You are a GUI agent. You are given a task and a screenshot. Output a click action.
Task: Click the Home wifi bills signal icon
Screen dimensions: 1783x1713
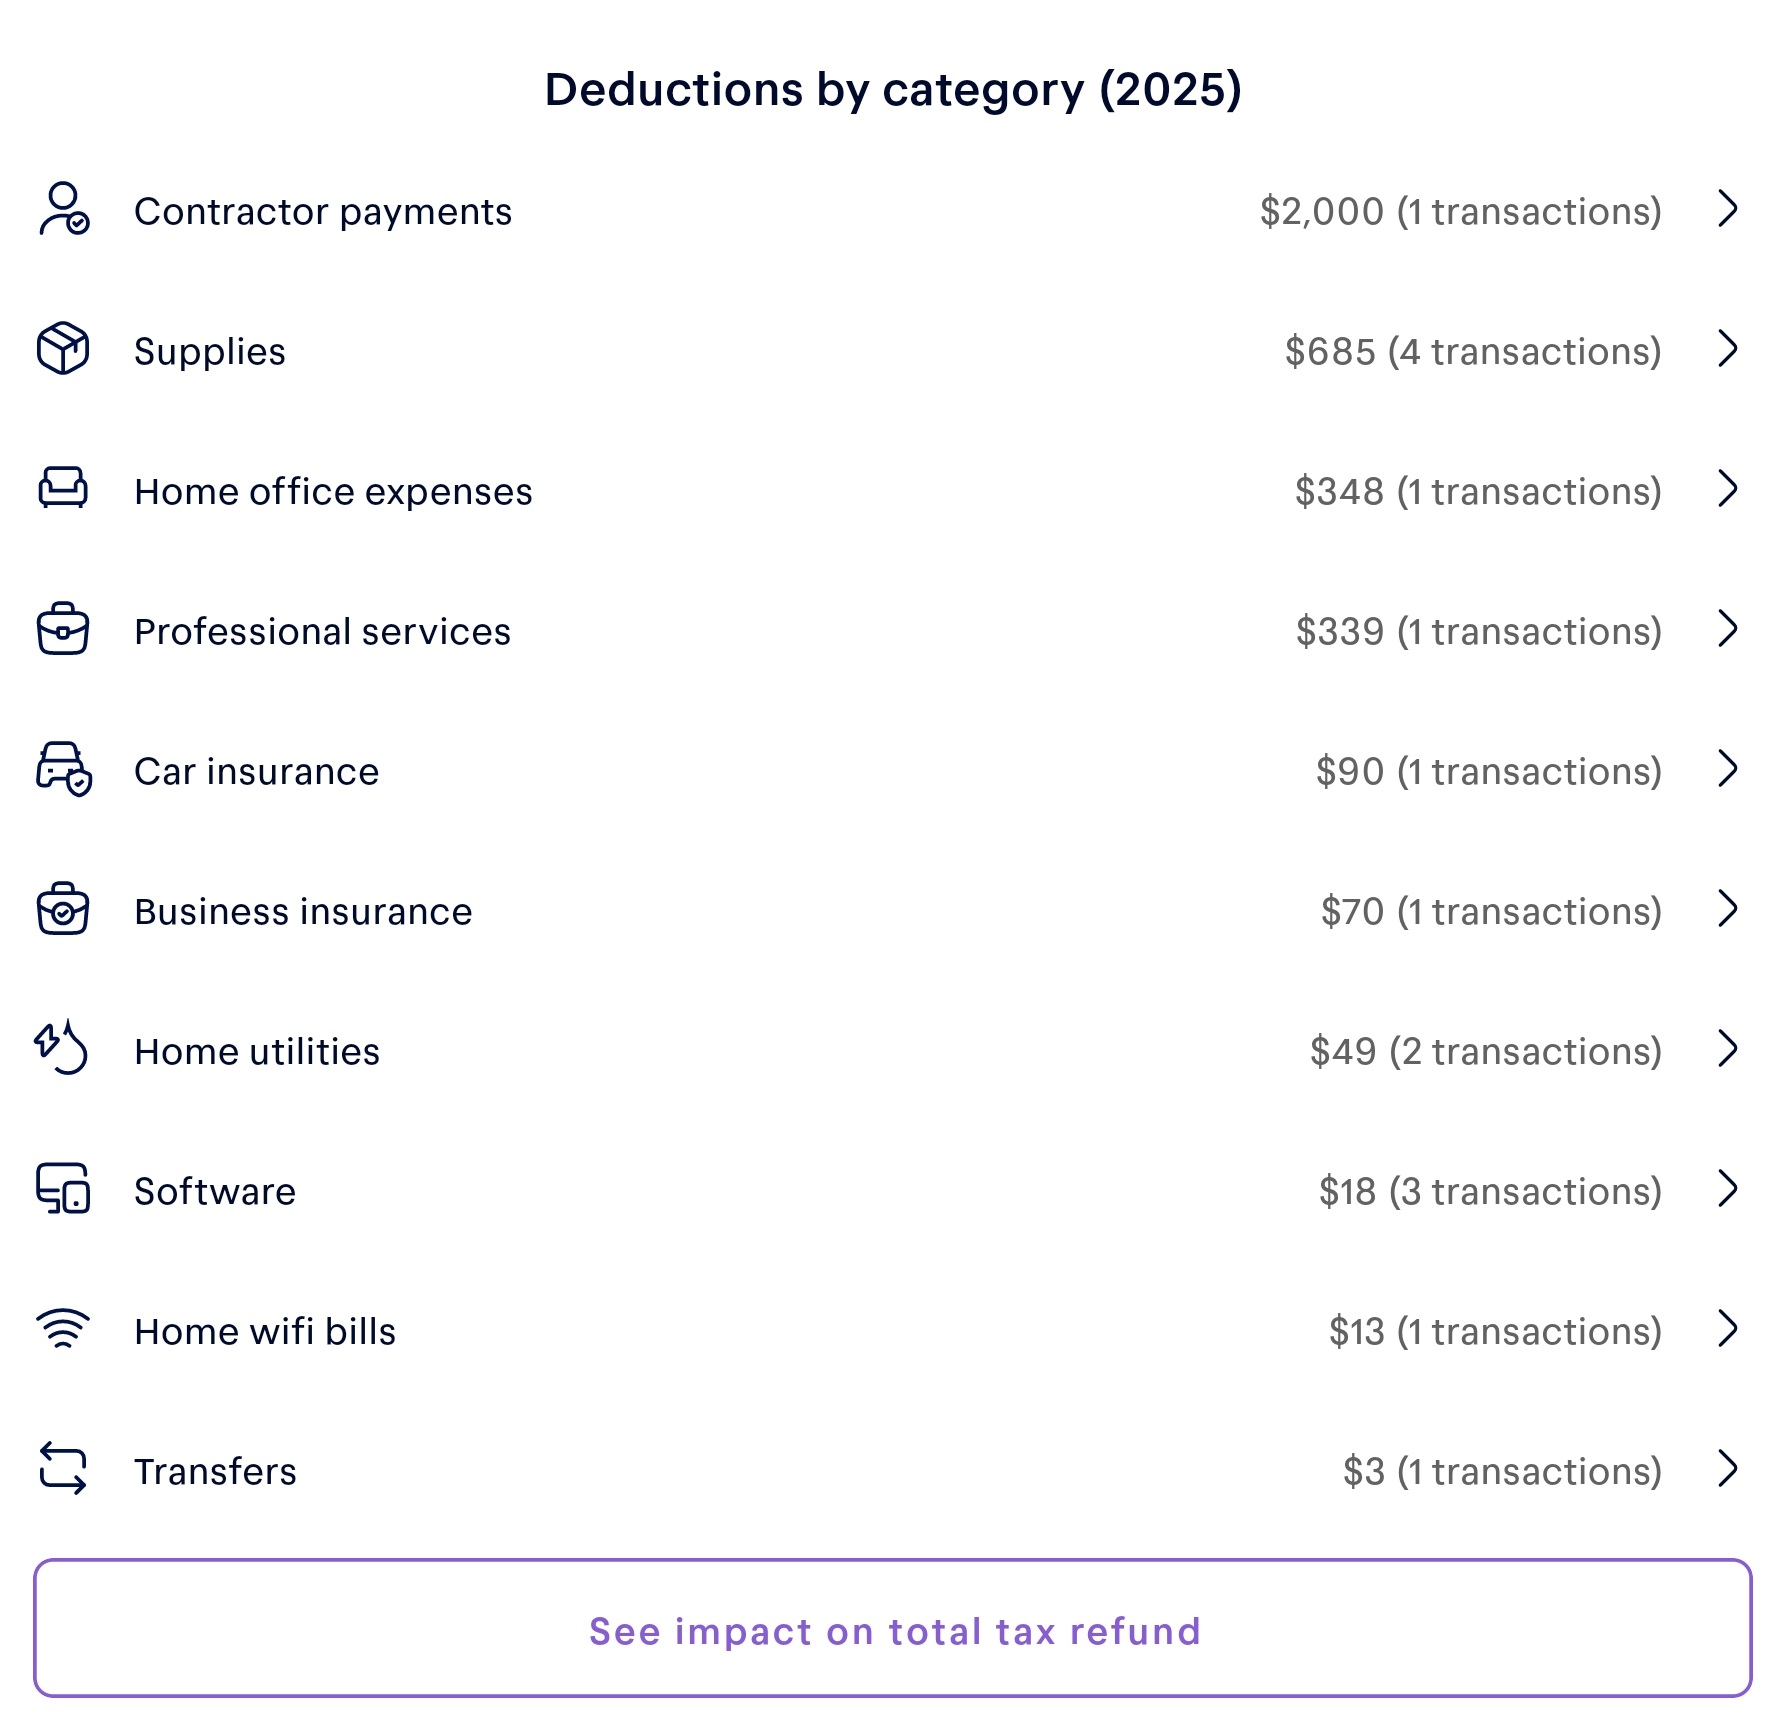coord(63,1329)
